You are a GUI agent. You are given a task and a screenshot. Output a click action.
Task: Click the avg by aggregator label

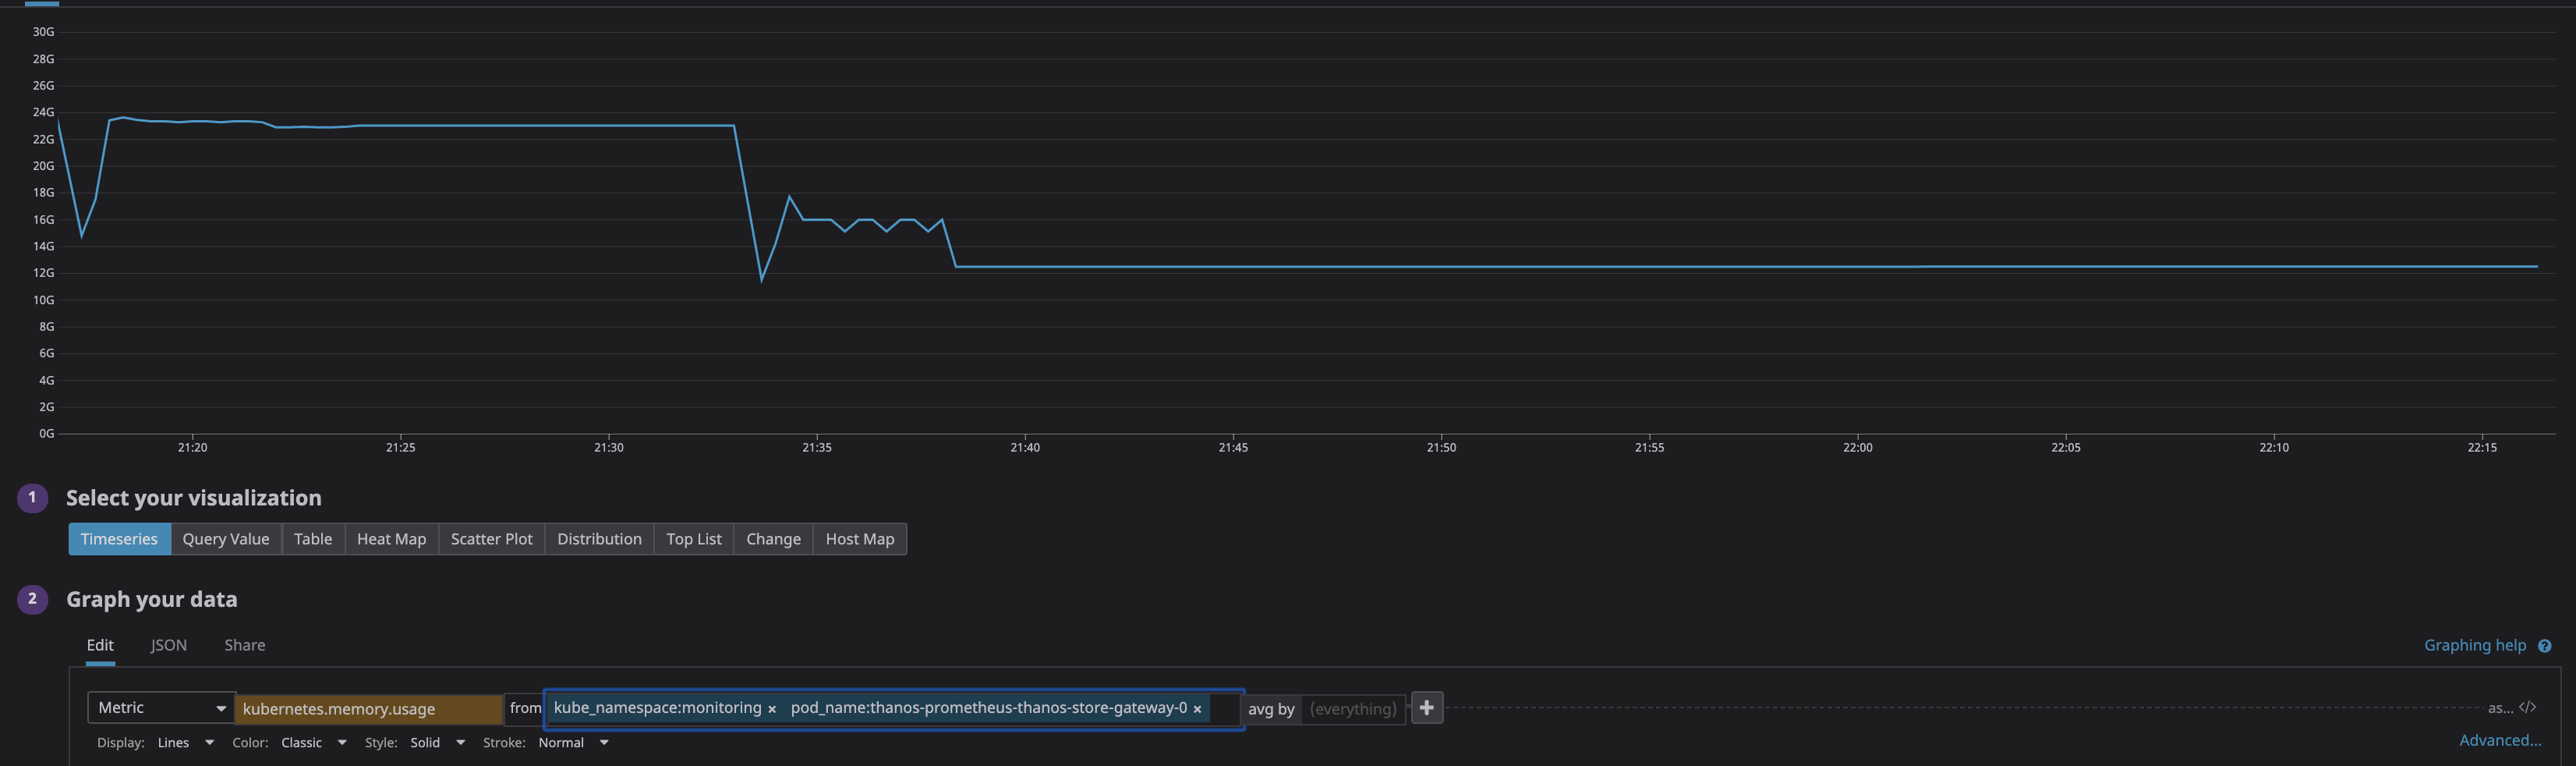[x=1271, y=709]
